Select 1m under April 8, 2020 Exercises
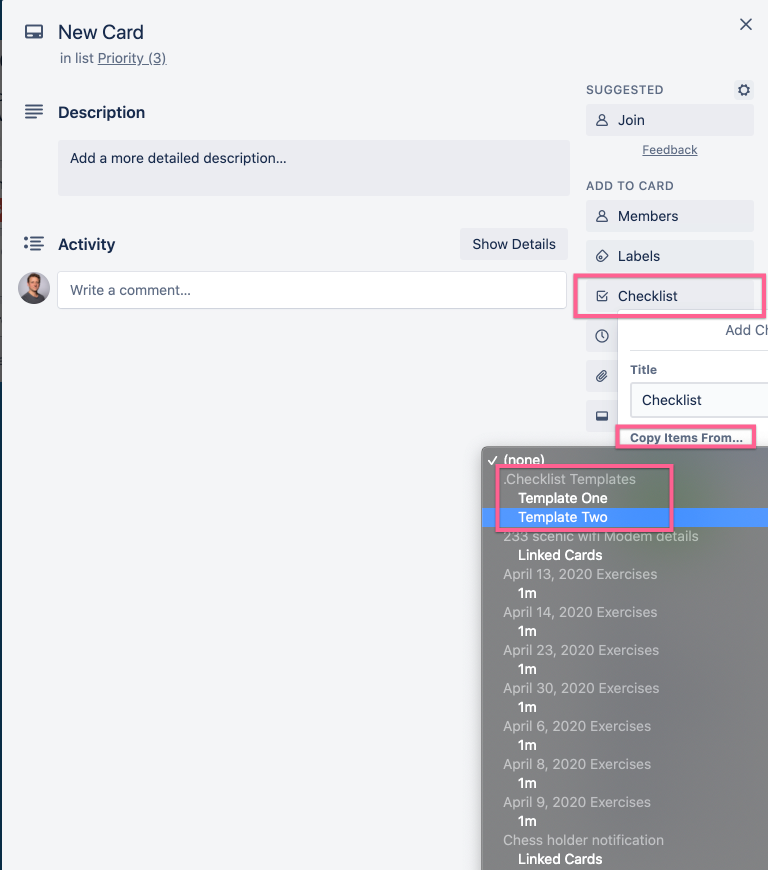Viewport: 768px width, 870px height. coord(625,783)
